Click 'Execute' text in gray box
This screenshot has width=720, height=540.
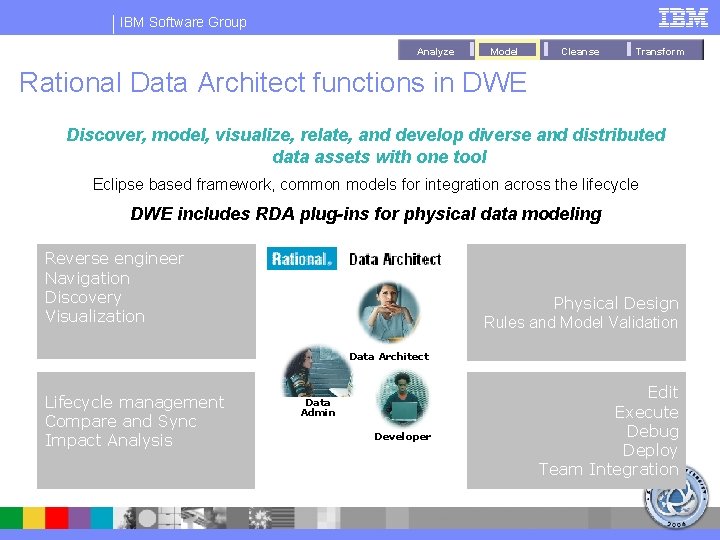(647, 412)
